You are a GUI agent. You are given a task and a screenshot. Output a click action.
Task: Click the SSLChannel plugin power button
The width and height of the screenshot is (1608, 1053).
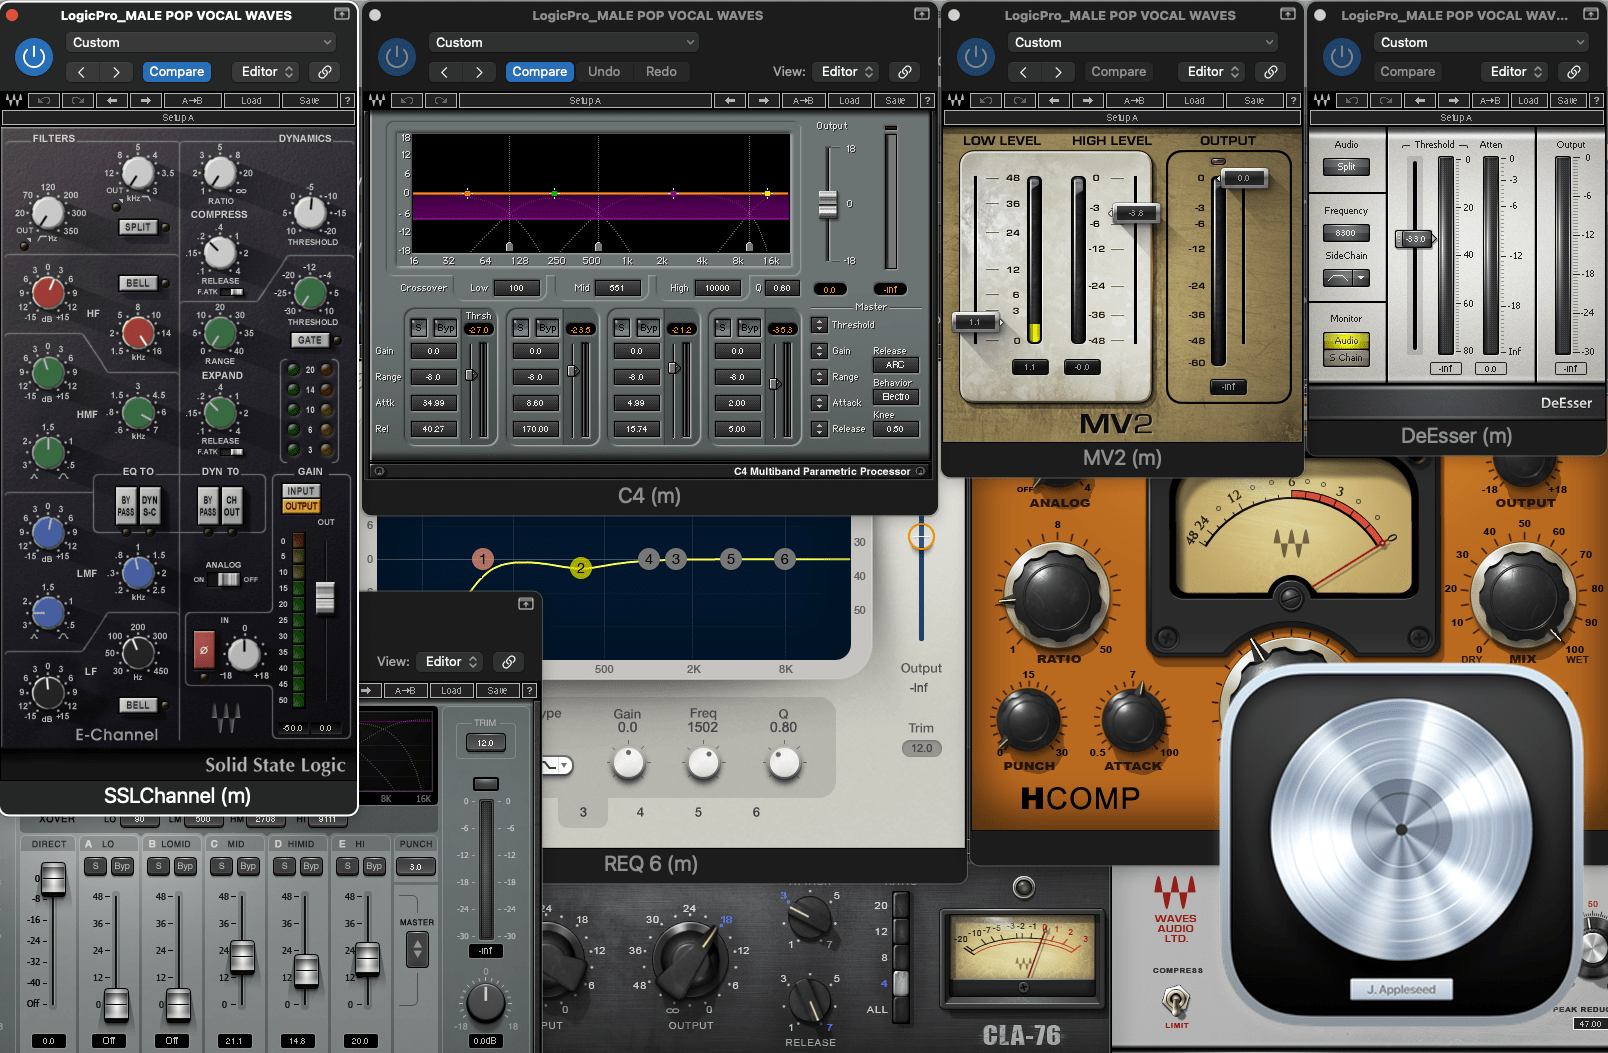(34, 57)
